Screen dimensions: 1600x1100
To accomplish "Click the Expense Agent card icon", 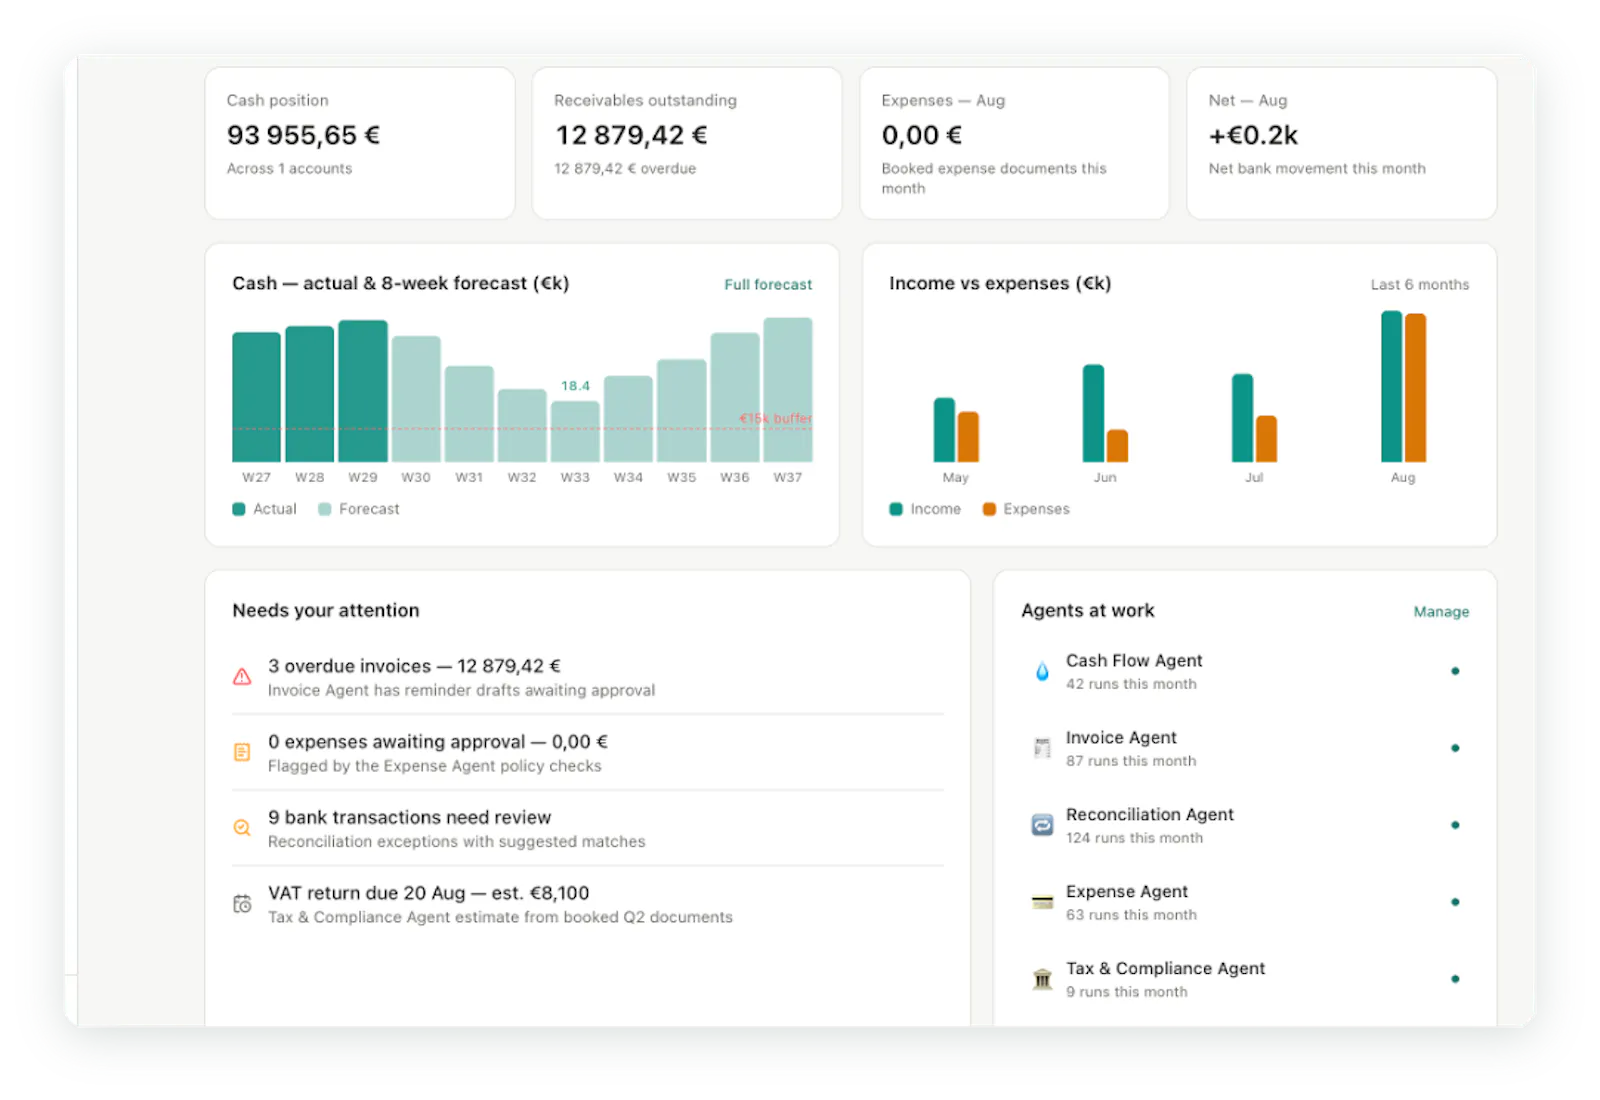I will point(1042,902).
